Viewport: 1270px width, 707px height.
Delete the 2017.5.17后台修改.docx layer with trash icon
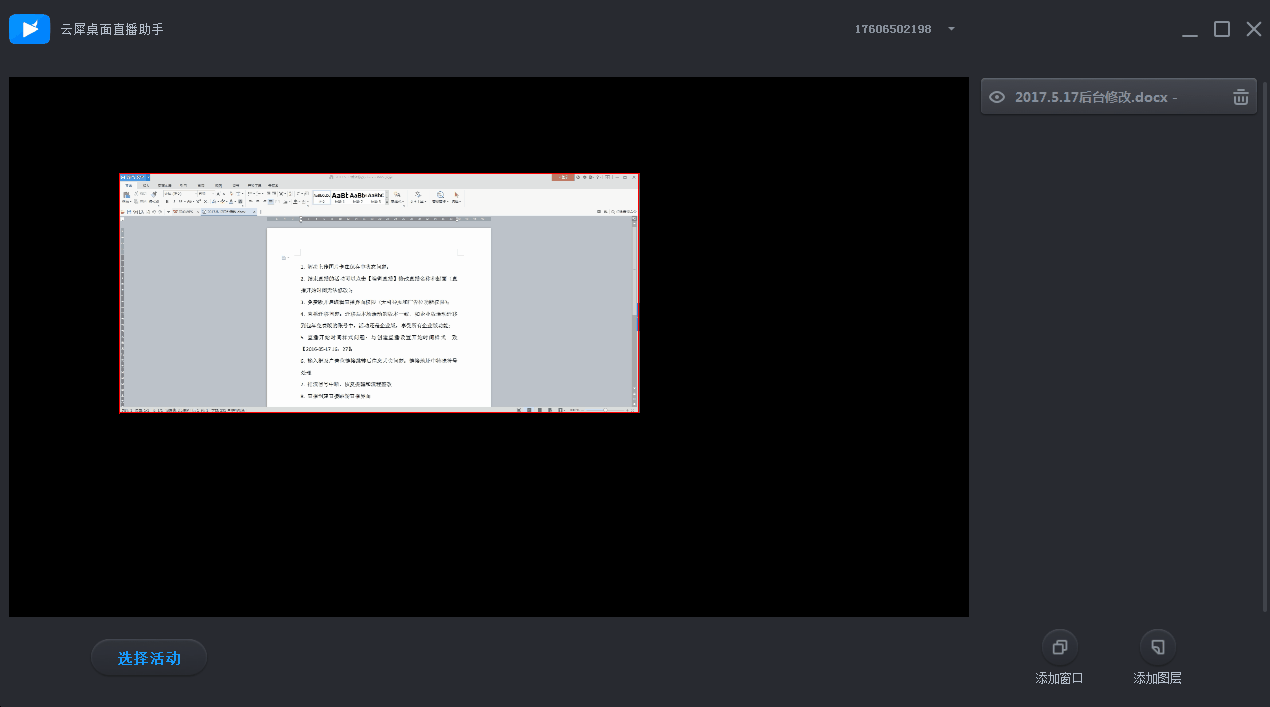click(x=1240, y=97)
